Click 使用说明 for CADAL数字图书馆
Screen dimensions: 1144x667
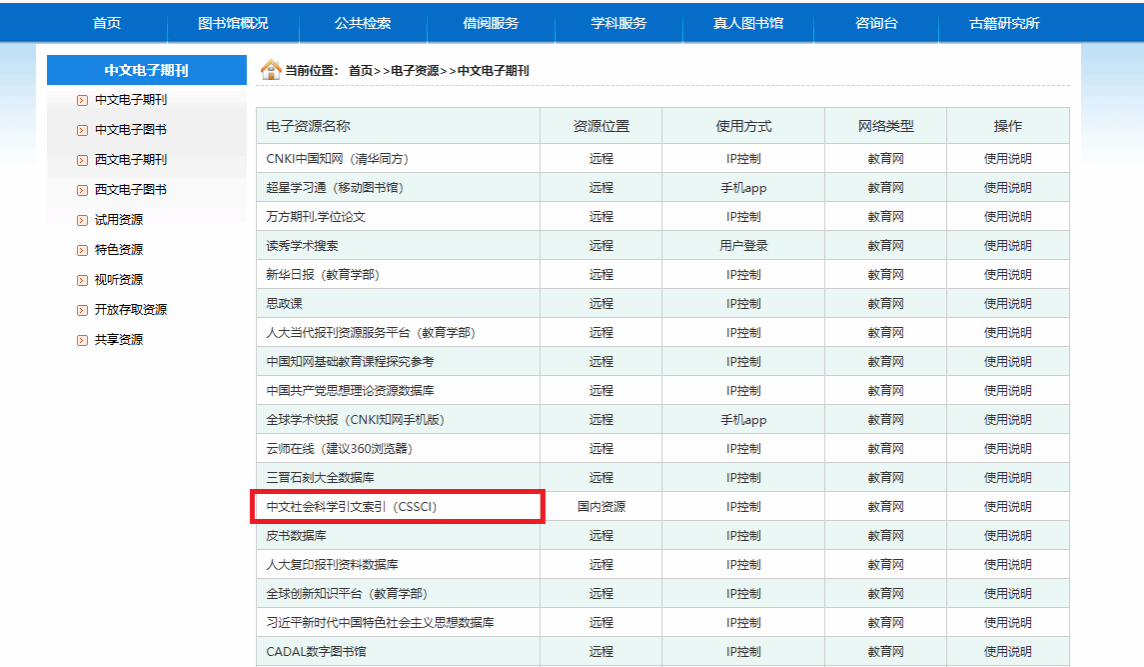point(1007,651)
